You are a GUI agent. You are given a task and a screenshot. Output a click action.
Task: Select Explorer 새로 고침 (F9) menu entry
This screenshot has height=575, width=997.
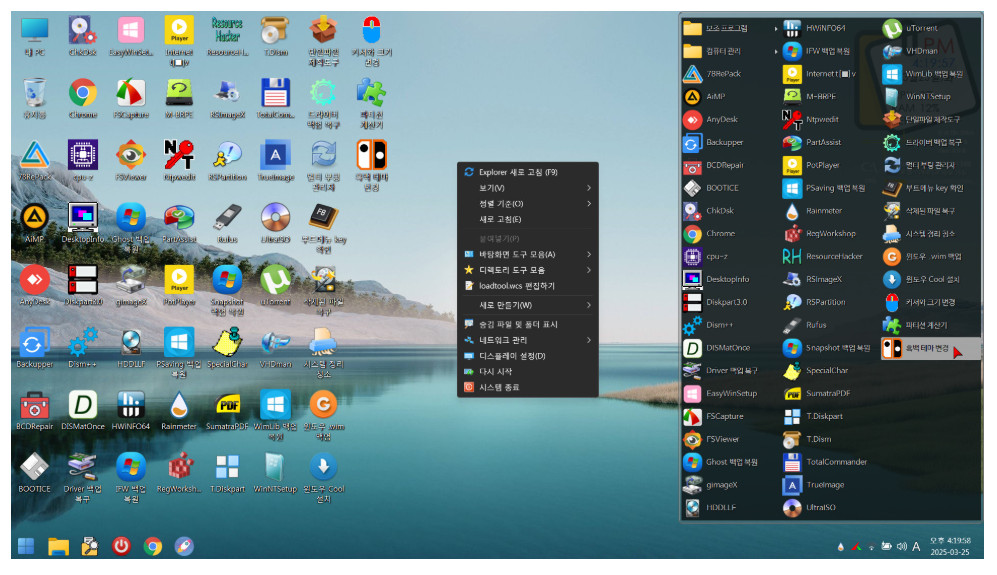point(527,172)
